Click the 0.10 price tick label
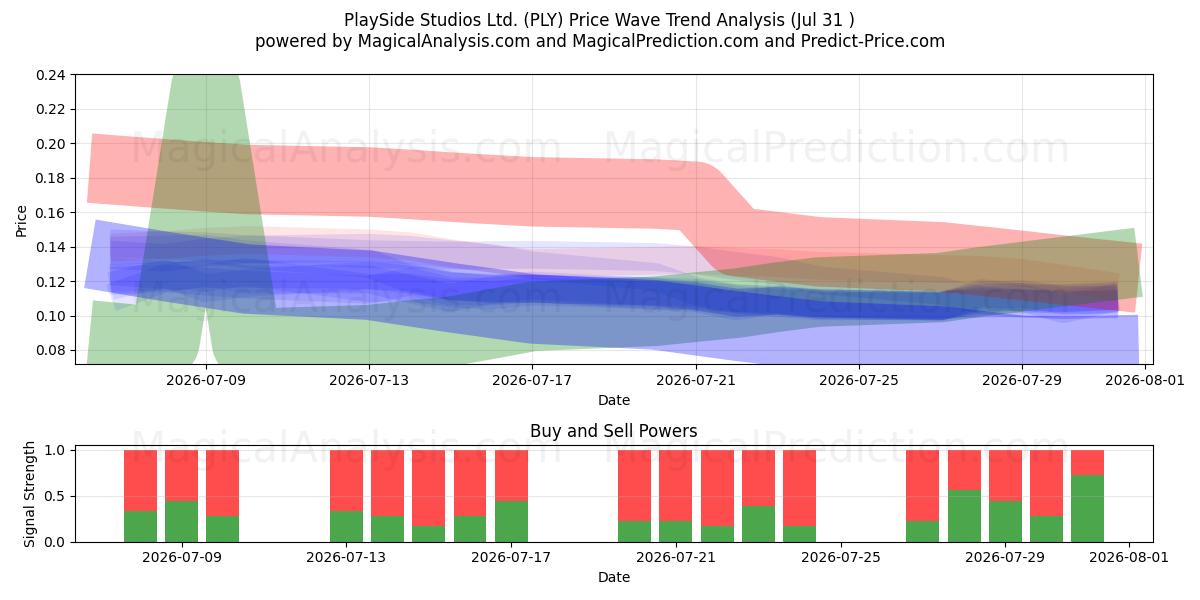Viewport: 1200px width, 600px height. [50, 316]
